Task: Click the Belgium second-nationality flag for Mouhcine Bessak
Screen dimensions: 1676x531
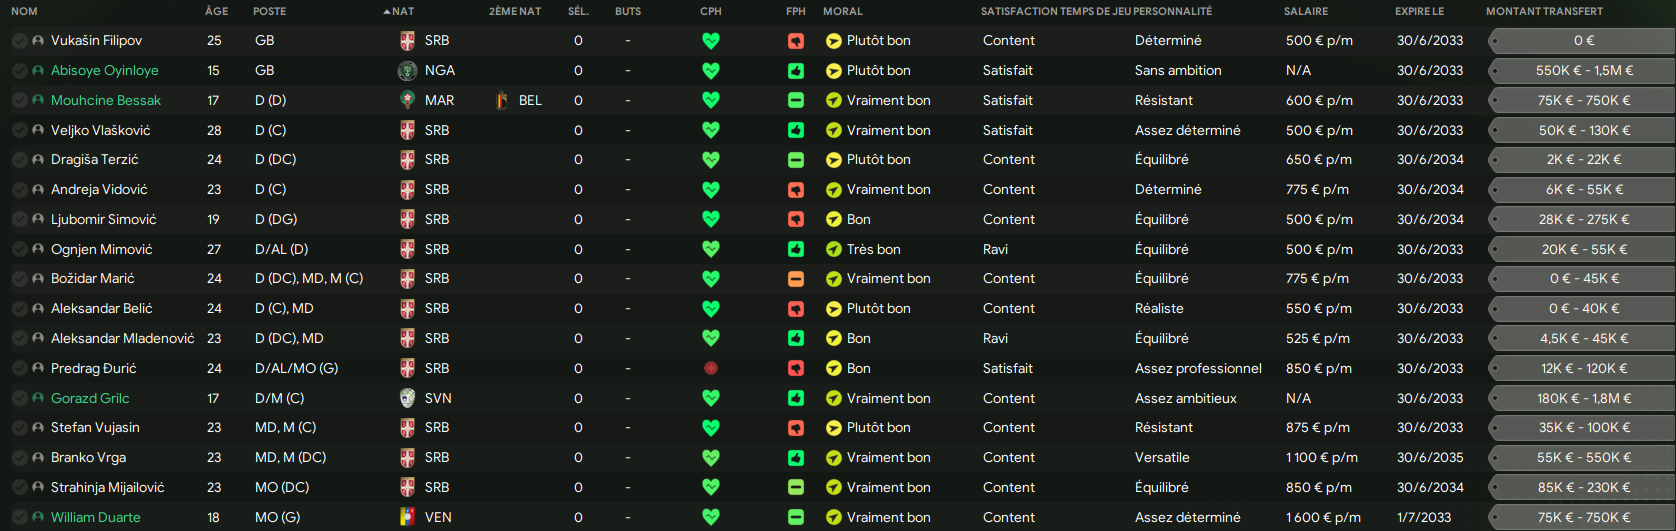Action: coord(502,100)
